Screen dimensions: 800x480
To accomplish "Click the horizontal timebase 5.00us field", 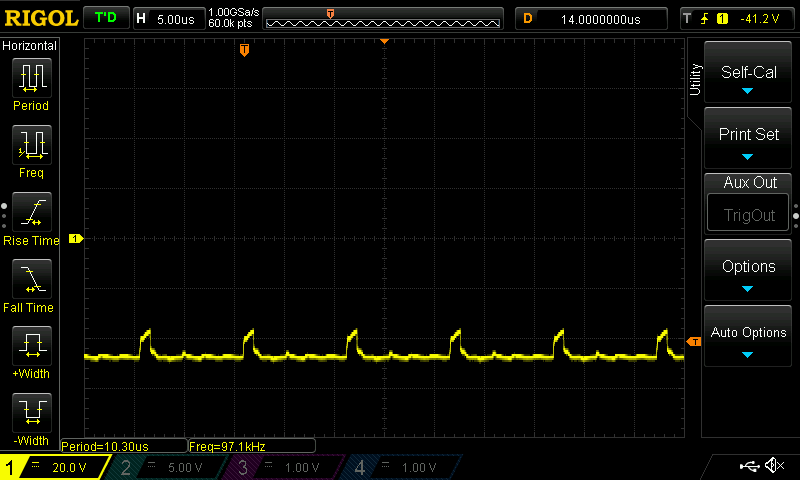I will (169, 19).
